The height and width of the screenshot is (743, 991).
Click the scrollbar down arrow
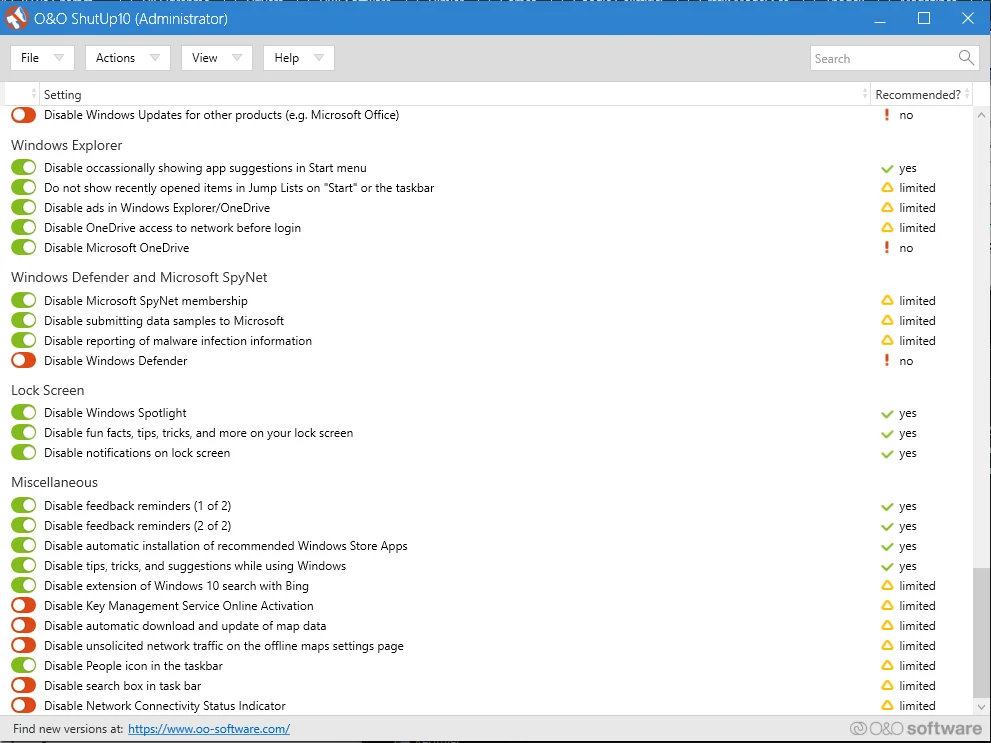(x=981, y=707)
